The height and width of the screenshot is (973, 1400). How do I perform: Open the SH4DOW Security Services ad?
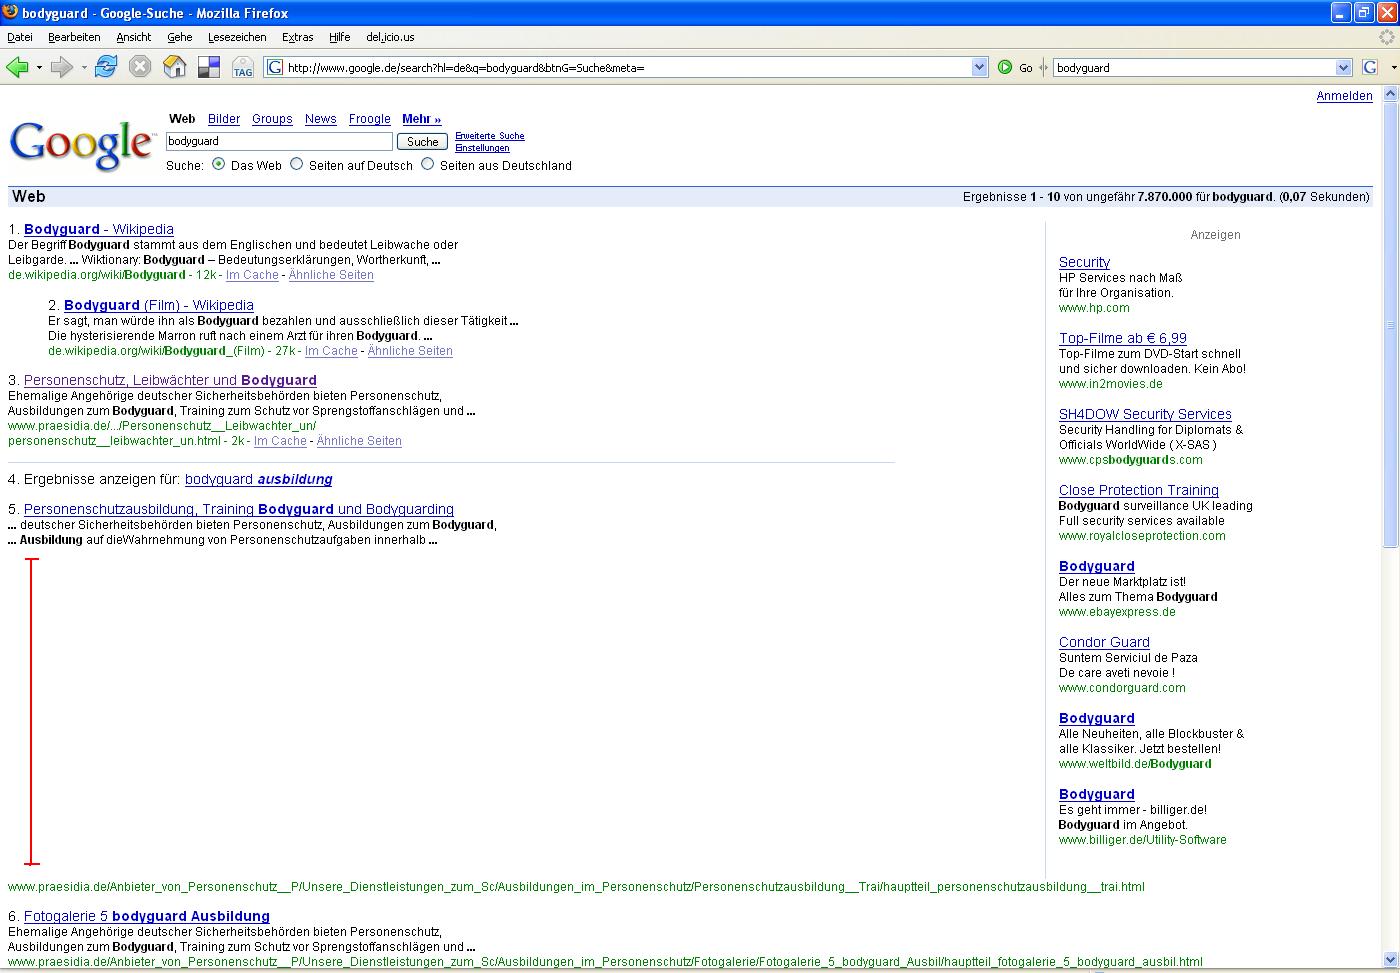[1145, 414]
